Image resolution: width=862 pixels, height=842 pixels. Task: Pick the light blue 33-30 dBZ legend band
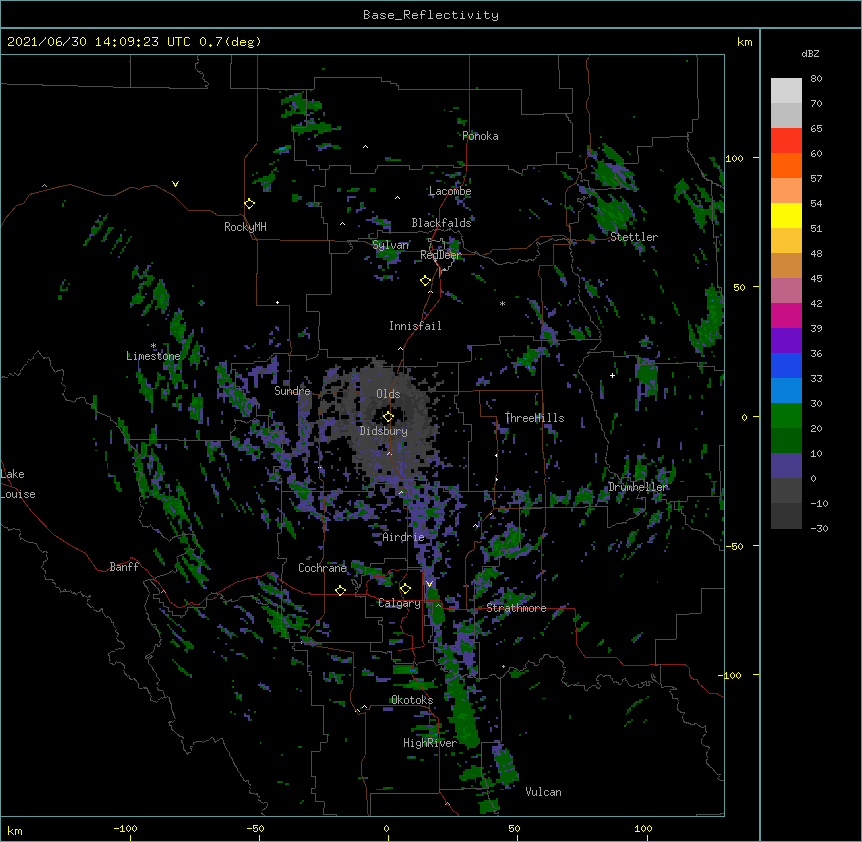tap(786, 391)
